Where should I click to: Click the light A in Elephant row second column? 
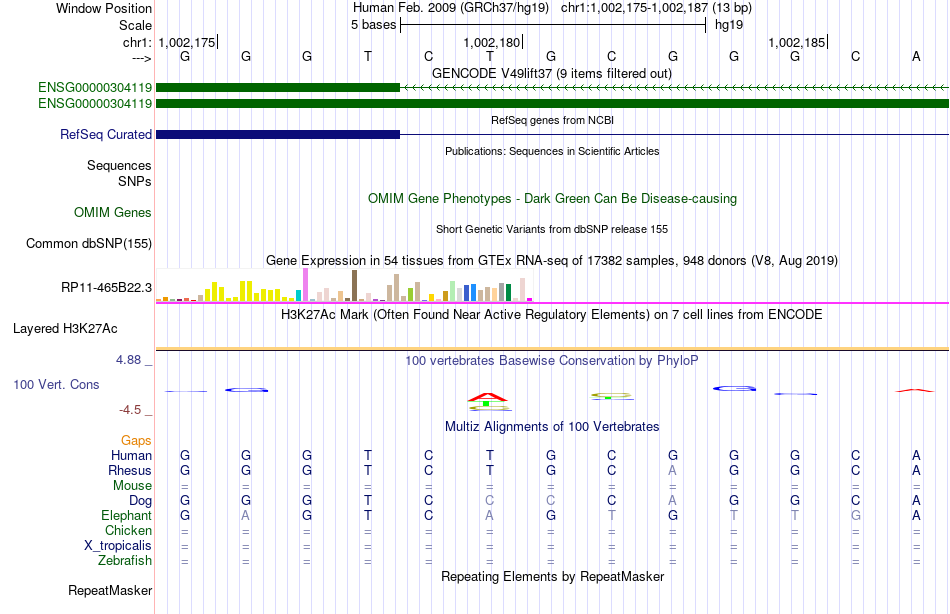[x=245, y=515]
